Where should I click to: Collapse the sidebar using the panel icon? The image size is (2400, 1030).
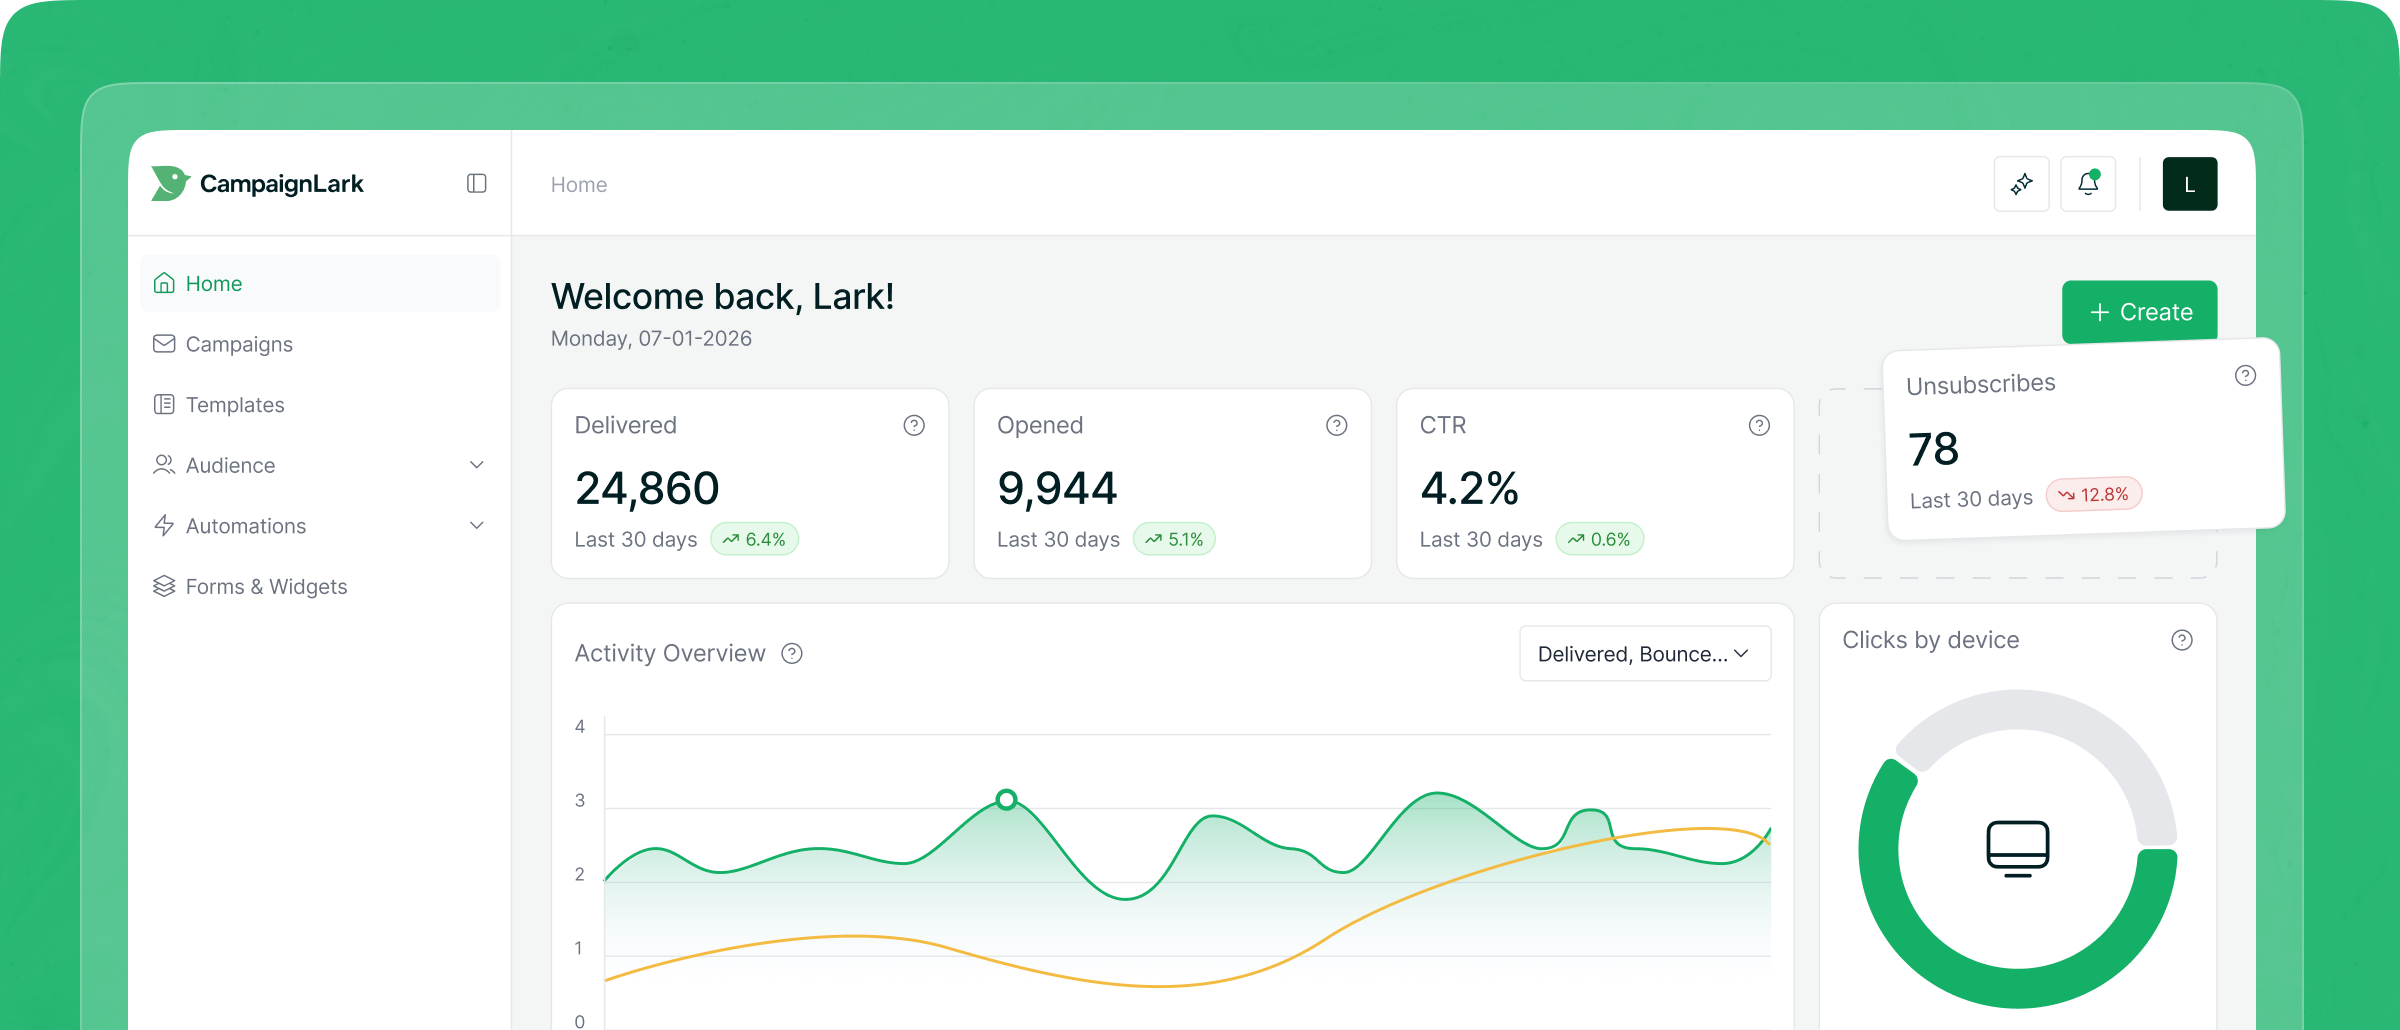476,183
